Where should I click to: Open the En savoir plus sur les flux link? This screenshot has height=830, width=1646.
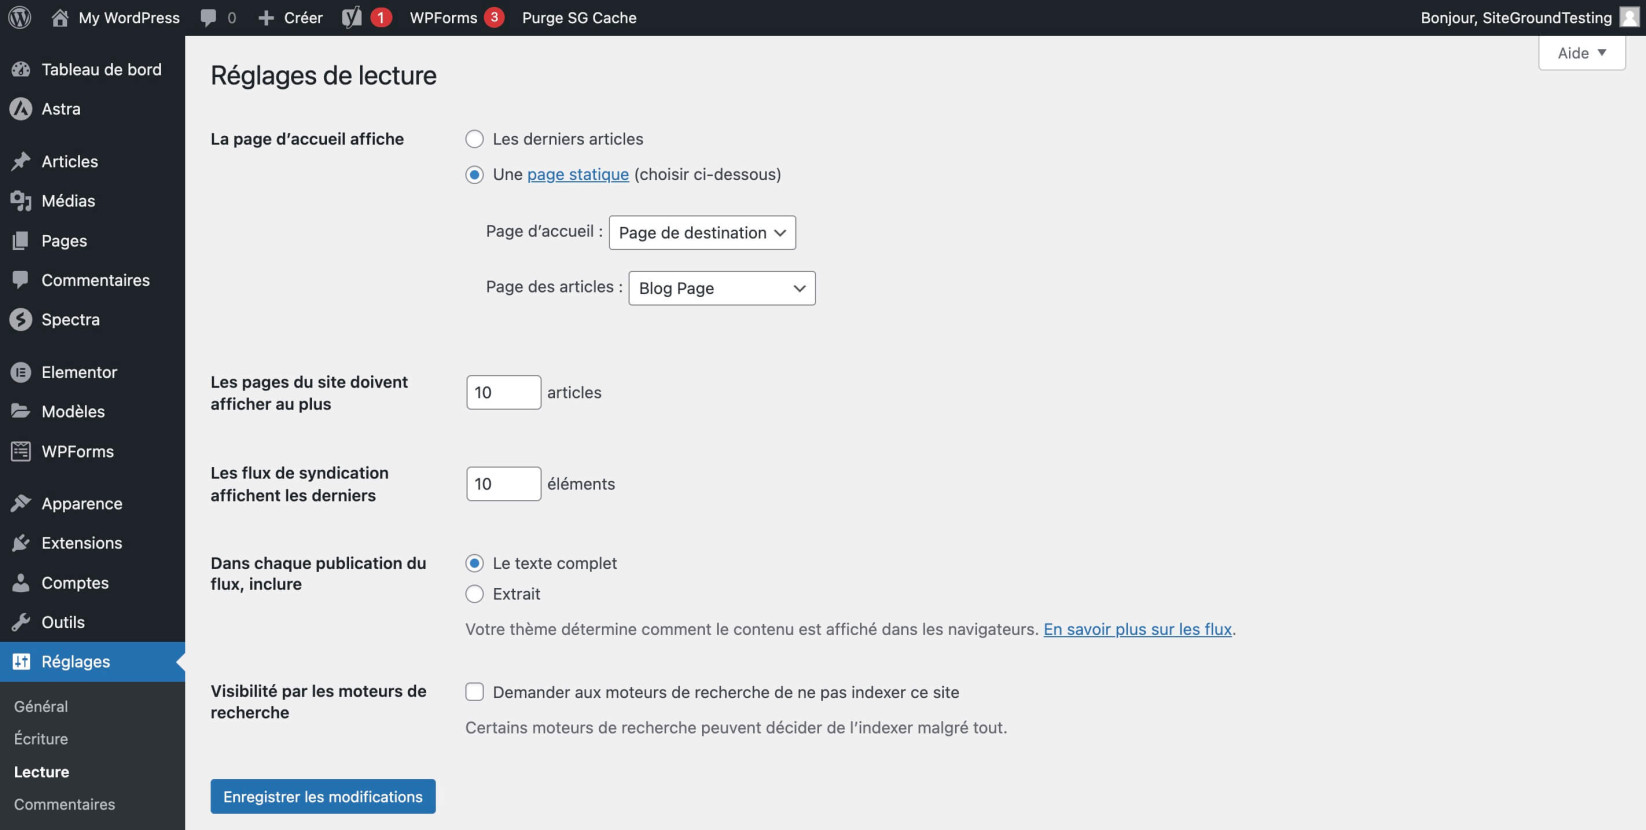pos(1138,630)
